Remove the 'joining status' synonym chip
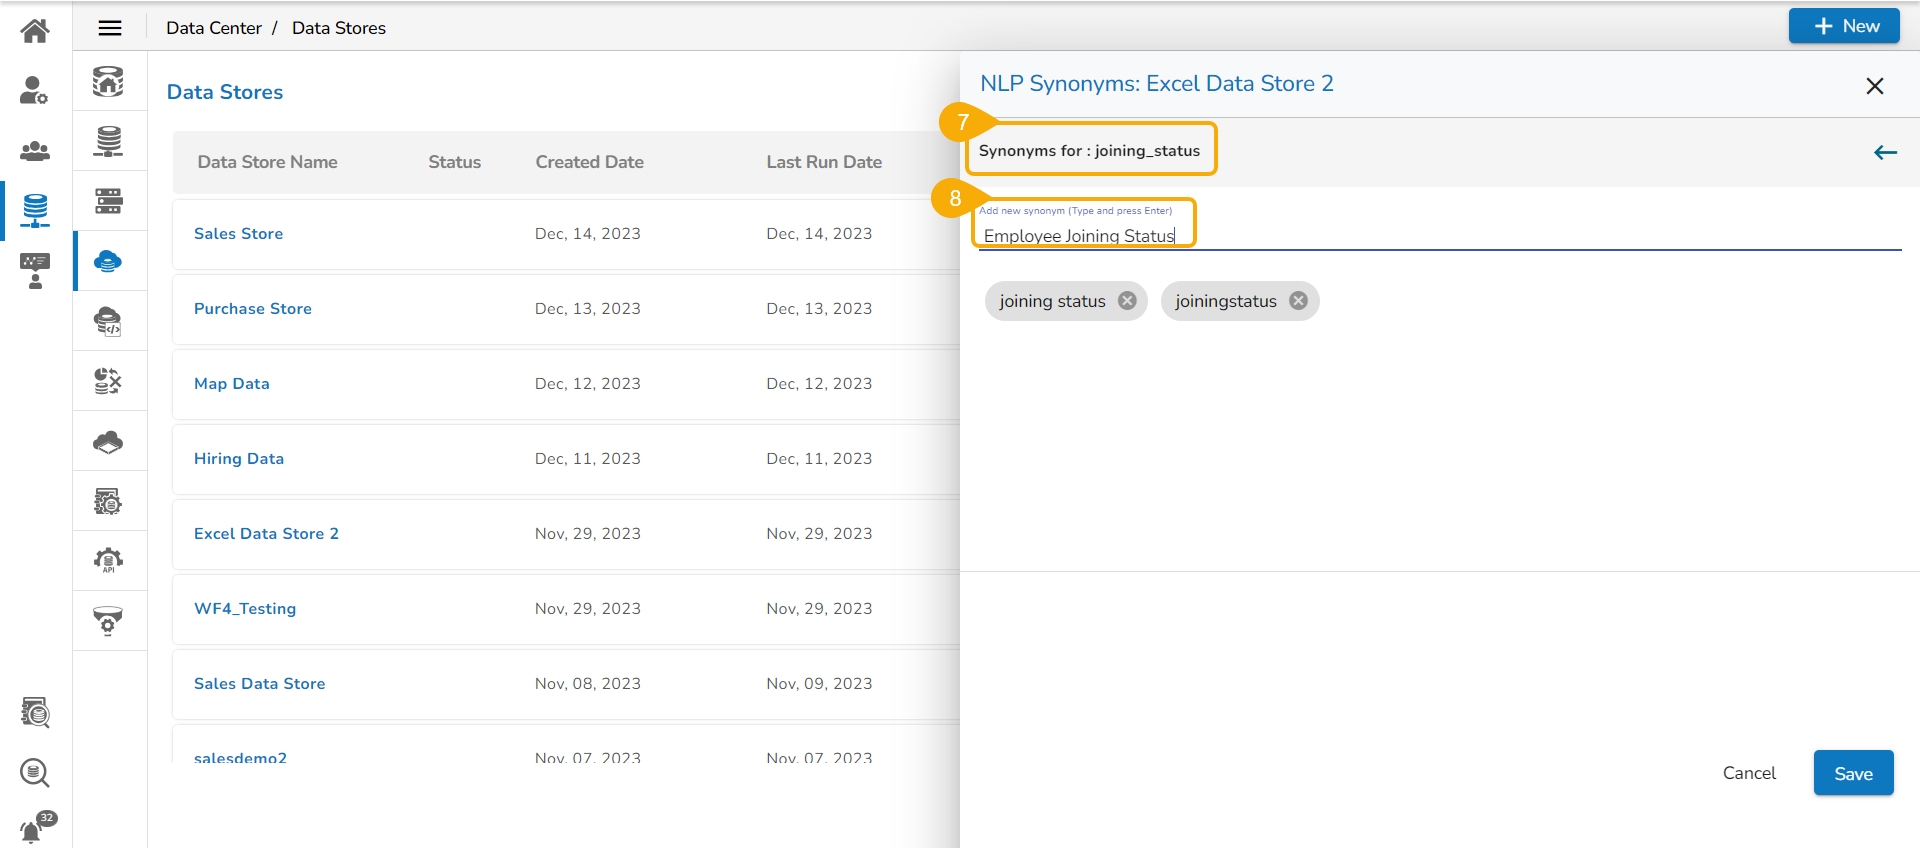 click(1127, 301)
